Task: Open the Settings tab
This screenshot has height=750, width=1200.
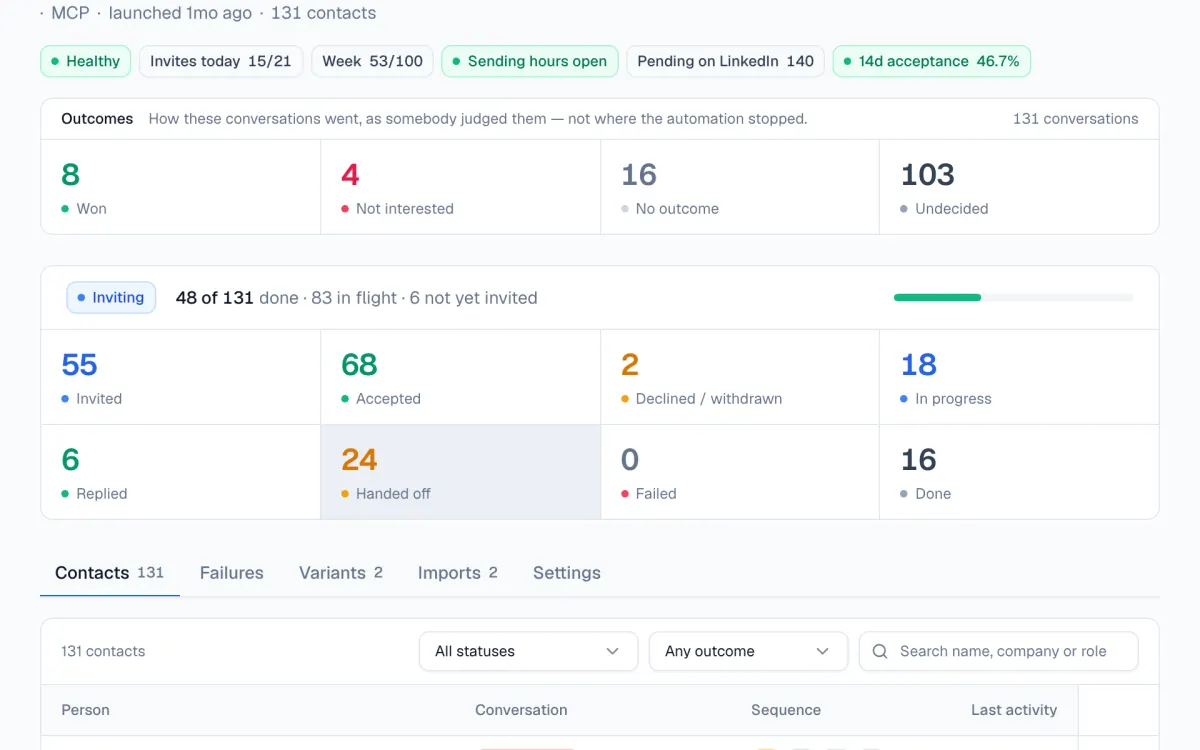Action: click(567, 573)
